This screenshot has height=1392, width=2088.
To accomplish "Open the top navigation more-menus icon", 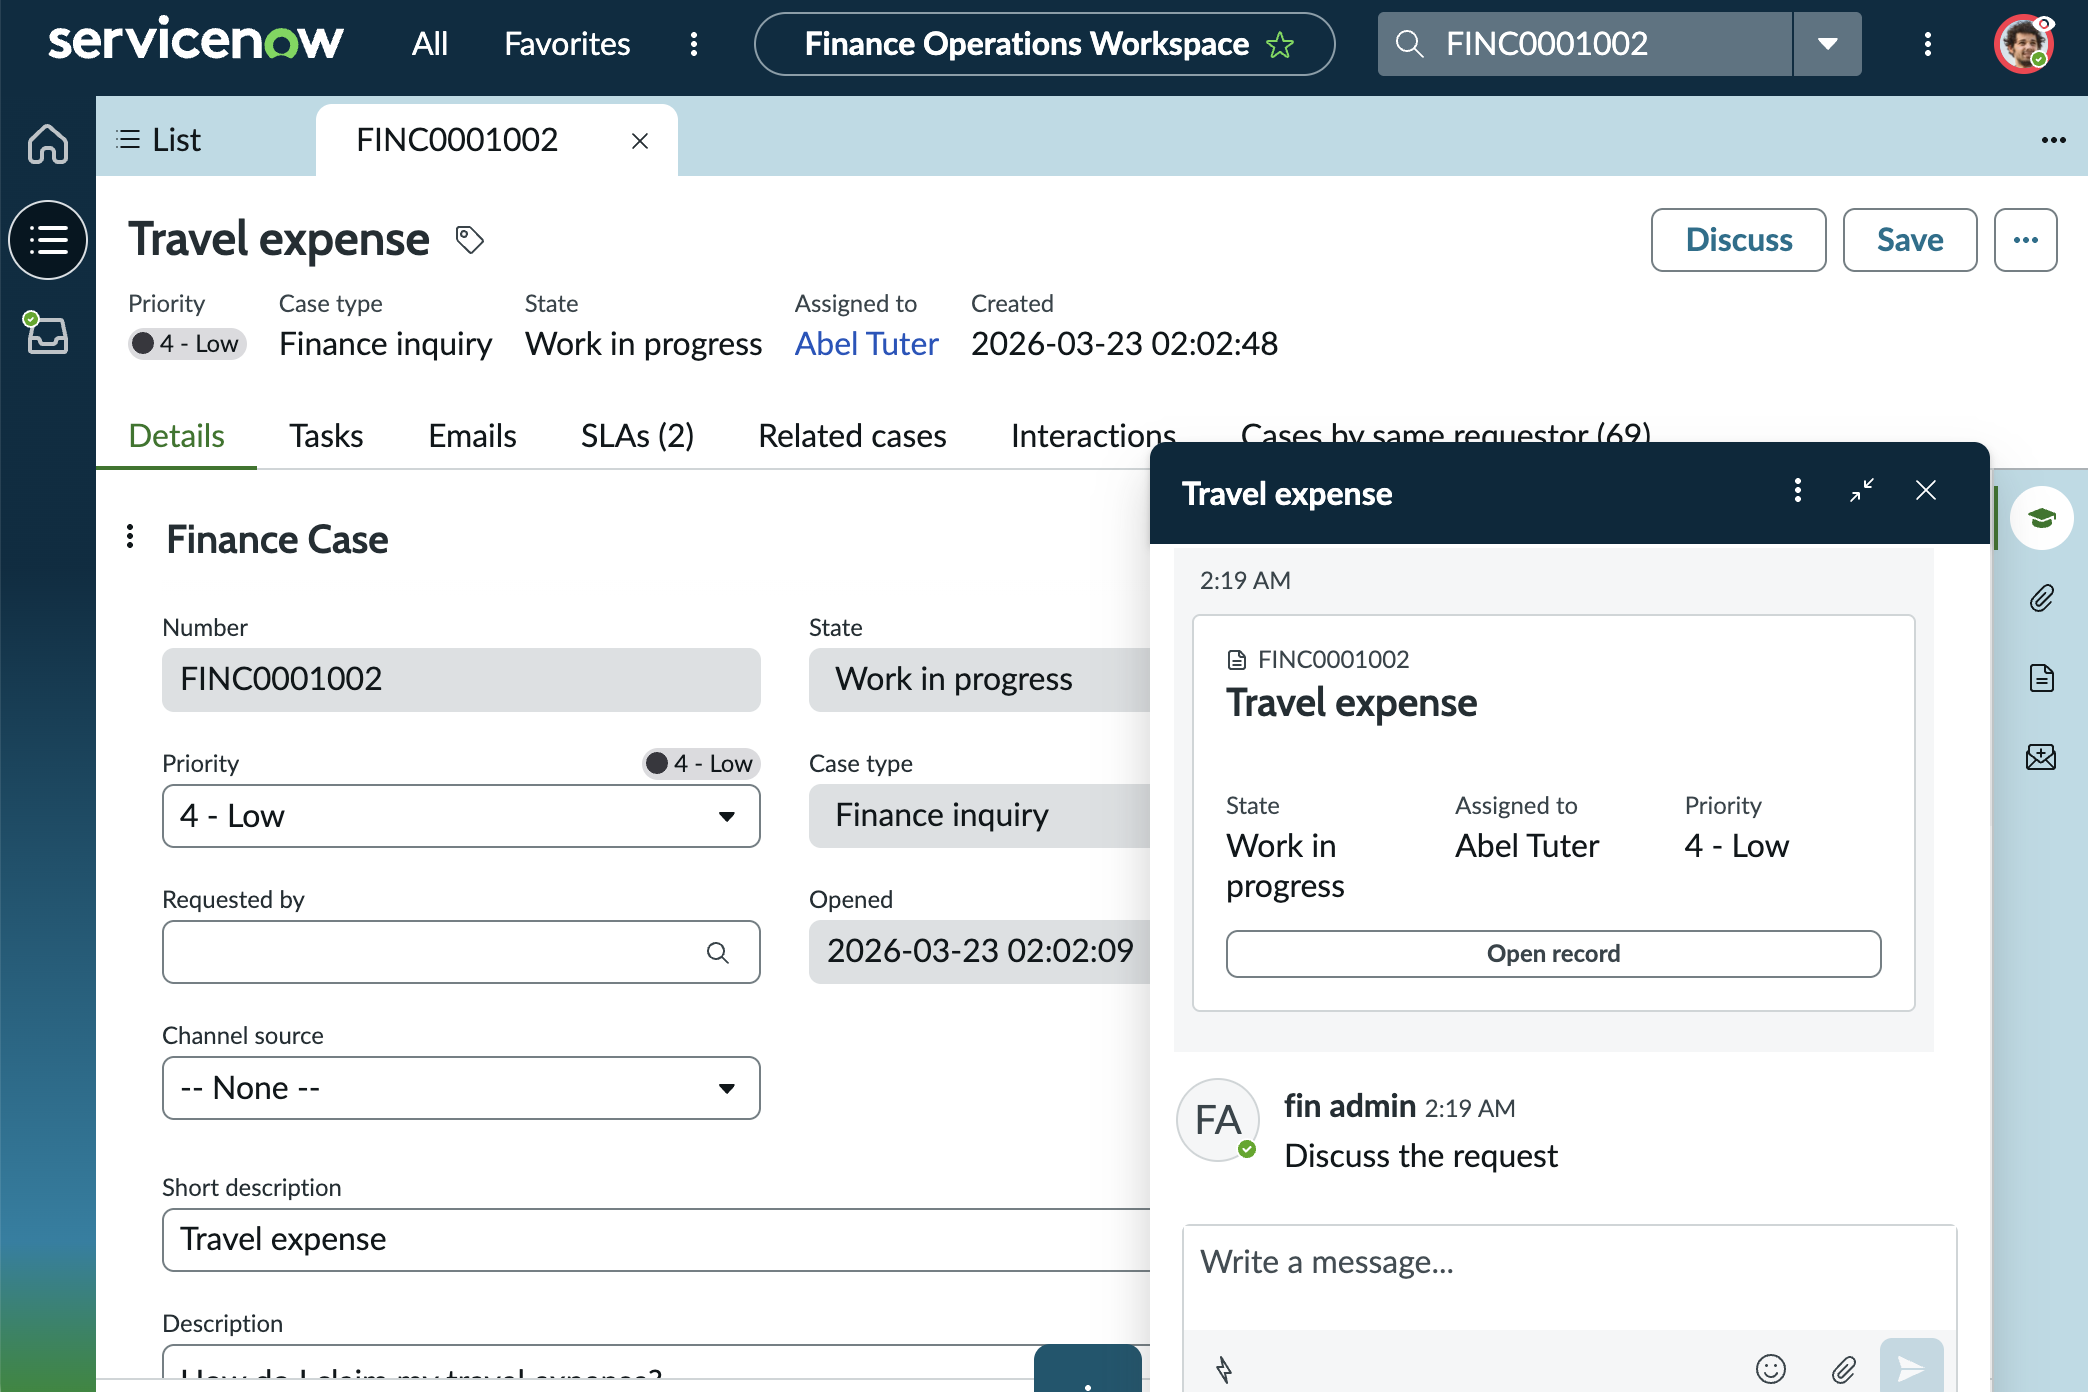I will point(694,44).
